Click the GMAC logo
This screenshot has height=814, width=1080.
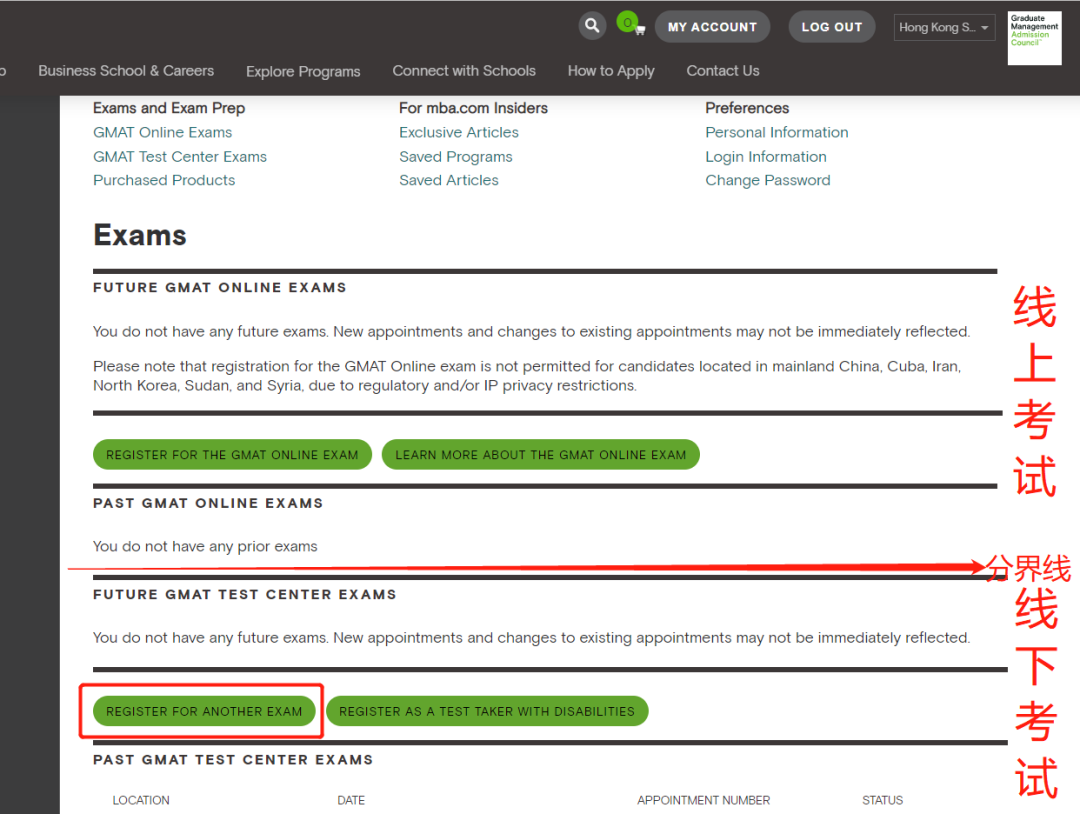1034,38
